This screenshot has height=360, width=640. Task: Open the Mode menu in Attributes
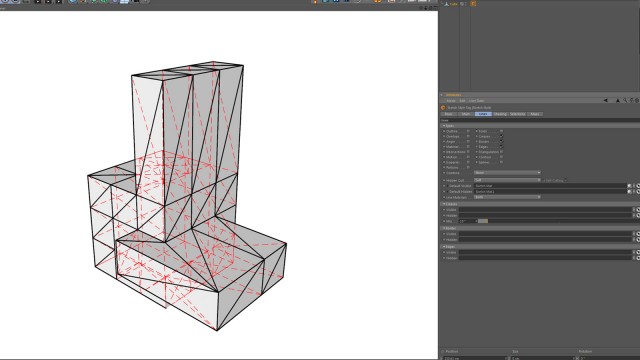point(451,101)
